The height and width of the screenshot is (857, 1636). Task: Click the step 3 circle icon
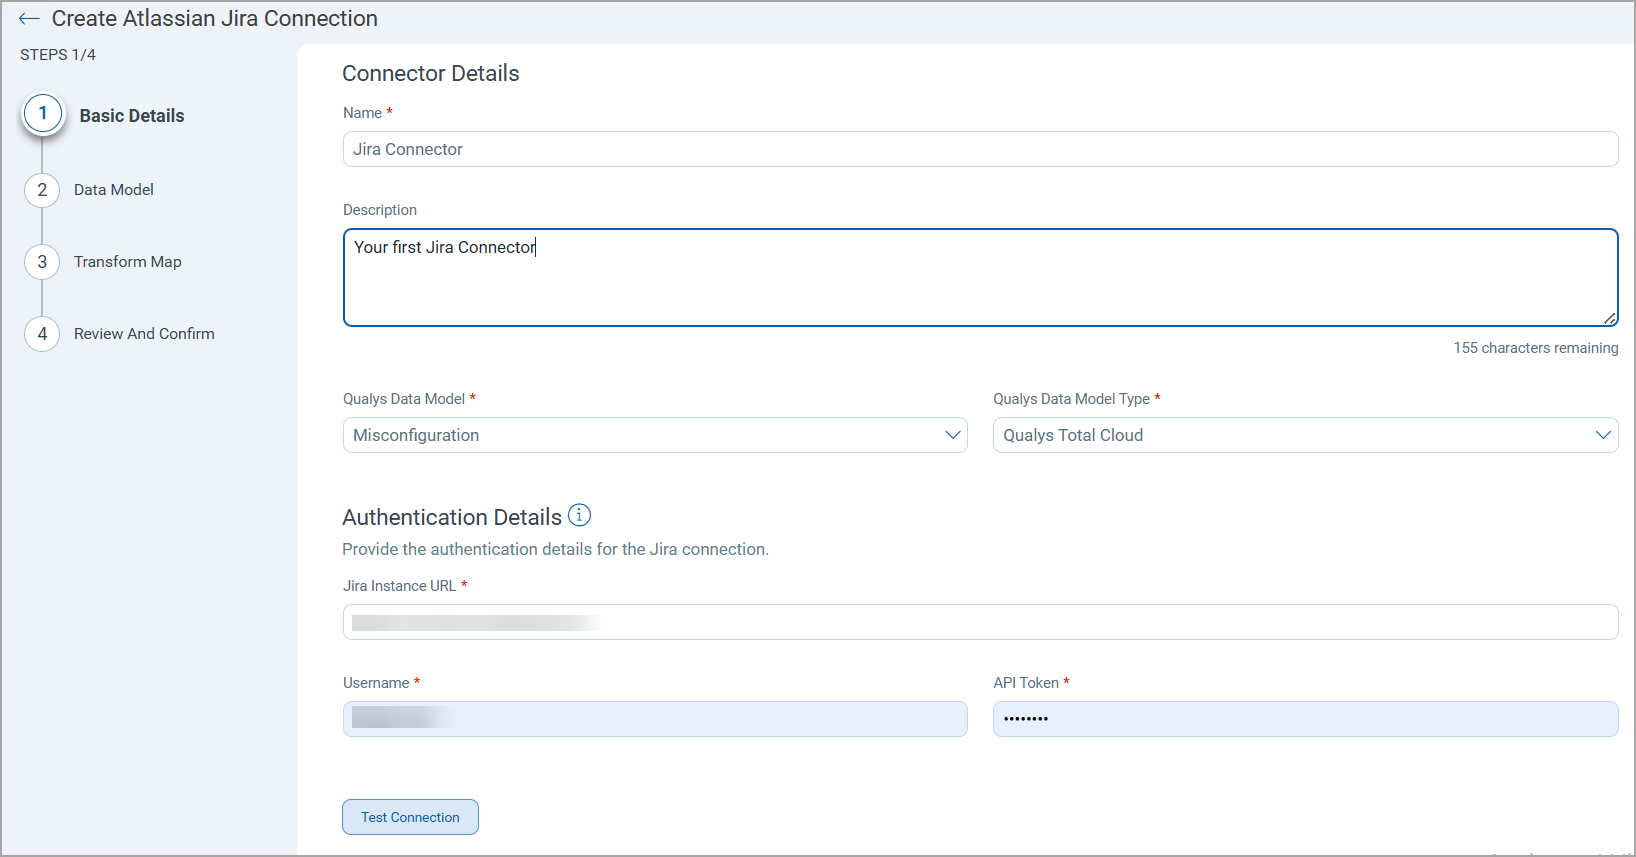coord(42,262)
